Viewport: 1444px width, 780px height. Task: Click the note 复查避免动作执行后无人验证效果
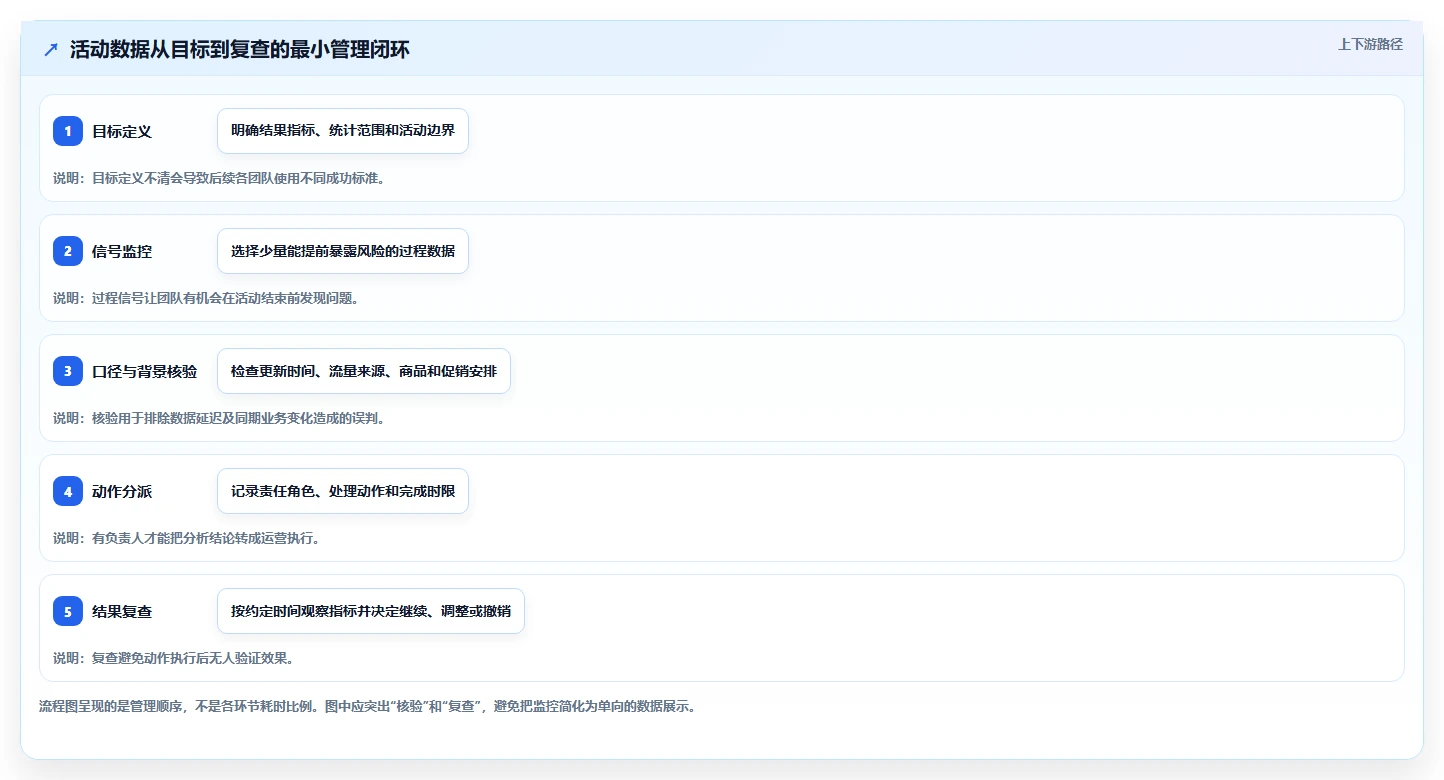[173, 658]
